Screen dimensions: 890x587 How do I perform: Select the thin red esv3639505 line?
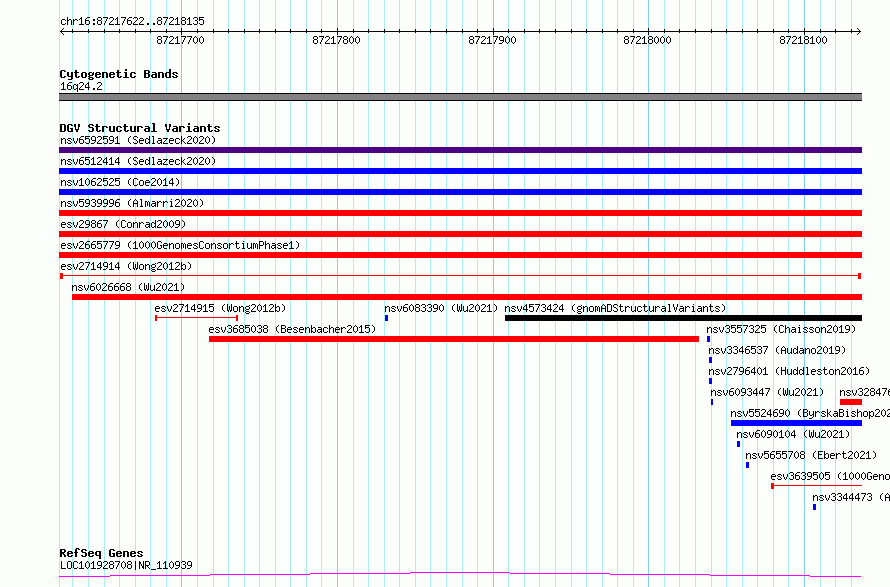816,486
